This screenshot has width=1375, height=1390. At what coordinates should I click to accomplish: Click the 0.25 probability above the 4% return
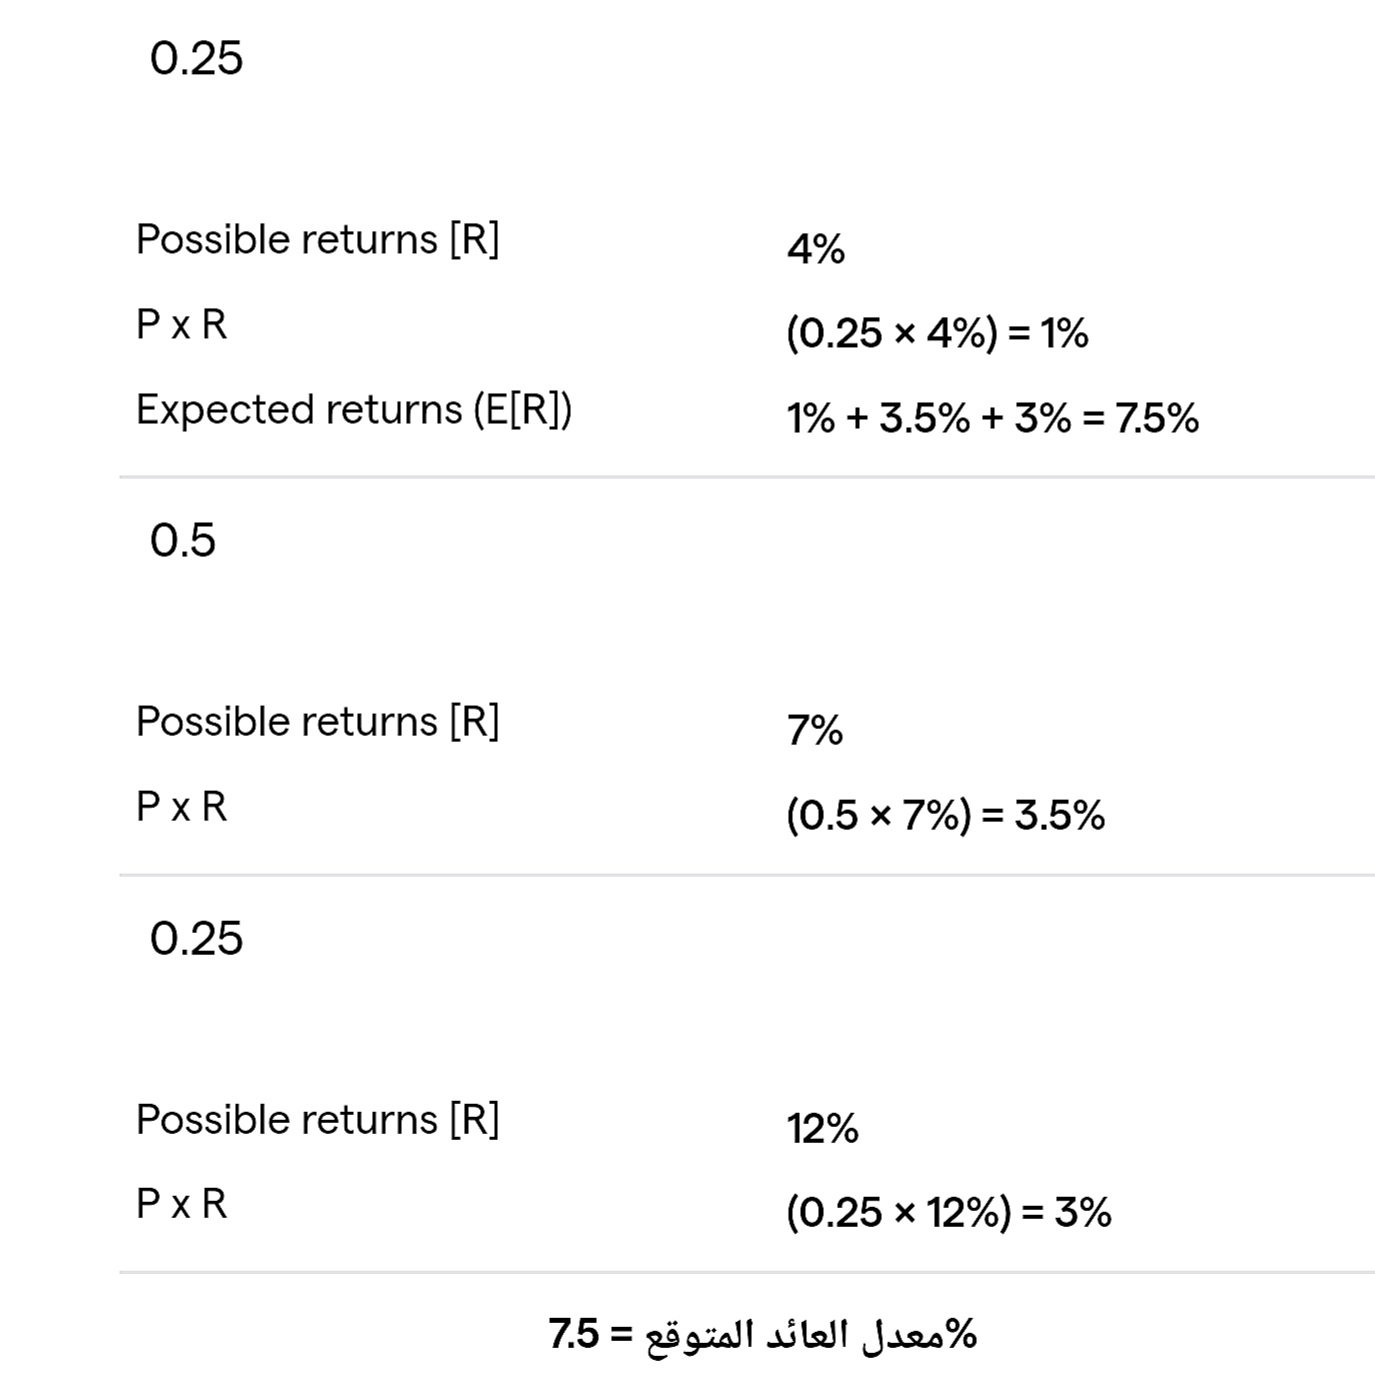point(196,58)
